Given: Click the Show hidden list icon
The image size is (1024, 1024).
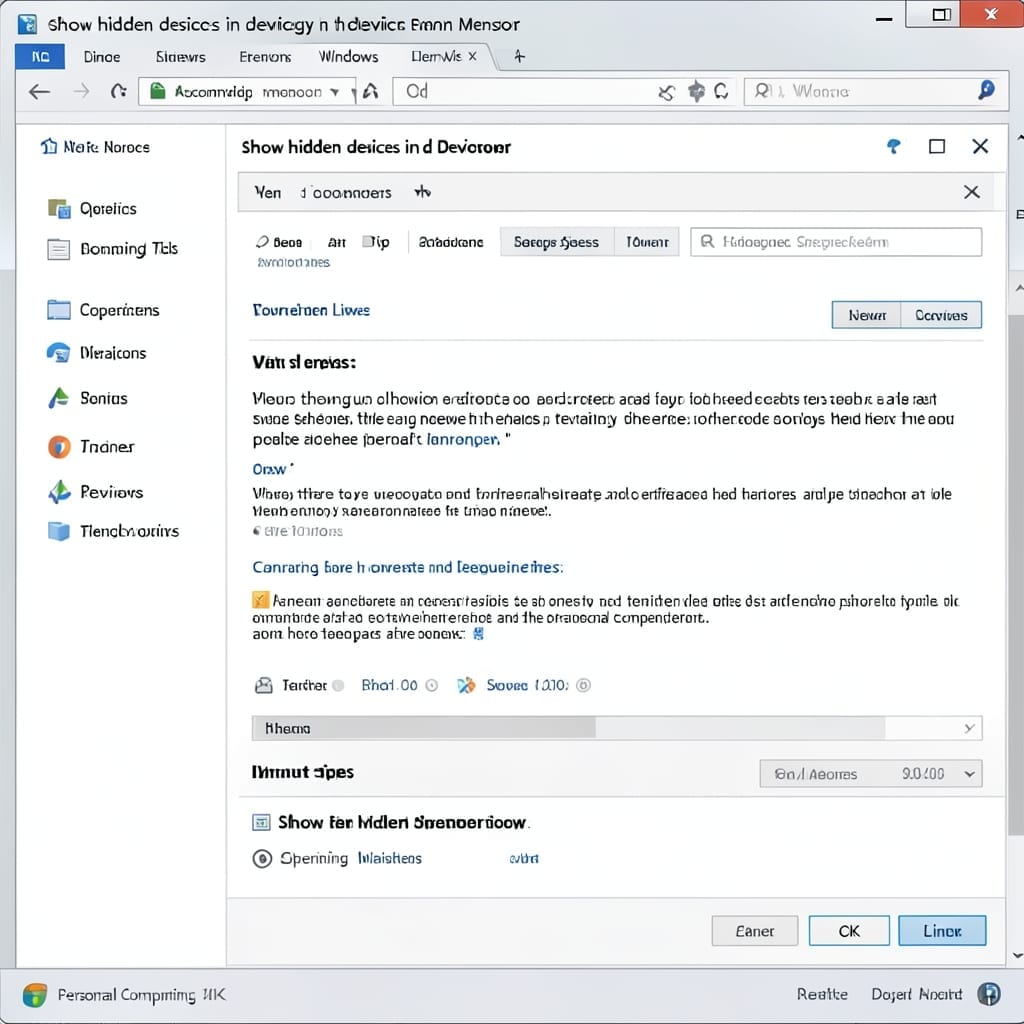Looking at the screenshot, I should tap(261, 822).
